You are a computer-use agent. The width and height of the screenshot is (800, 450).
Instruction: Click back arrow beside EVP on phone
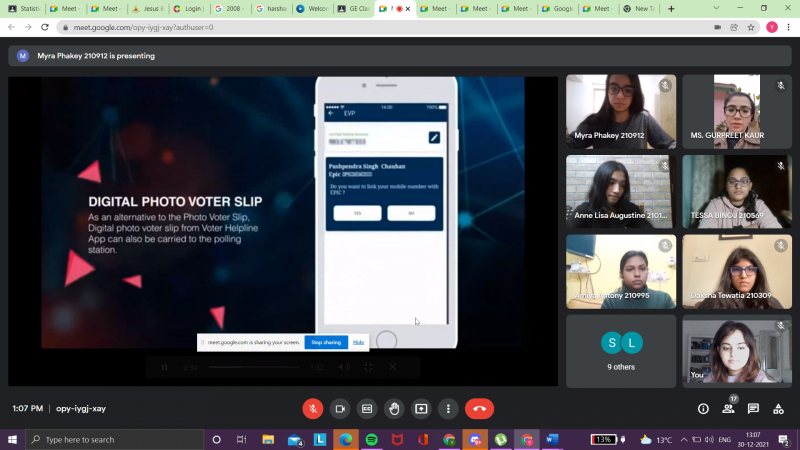[332, 113]
